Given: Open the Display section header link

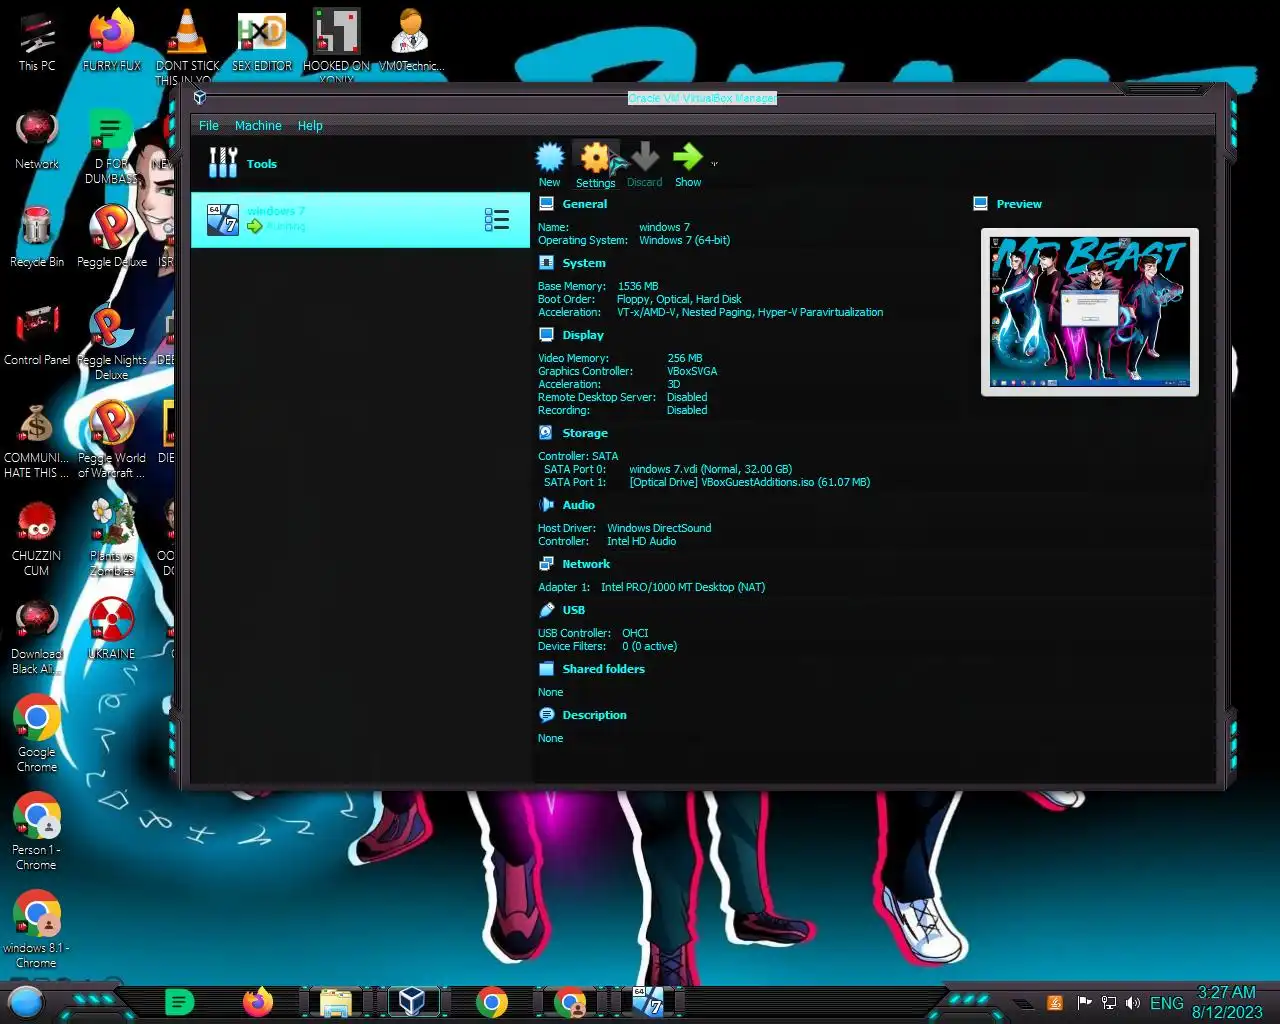Looking at the screenshot, I should click(583, 335).
